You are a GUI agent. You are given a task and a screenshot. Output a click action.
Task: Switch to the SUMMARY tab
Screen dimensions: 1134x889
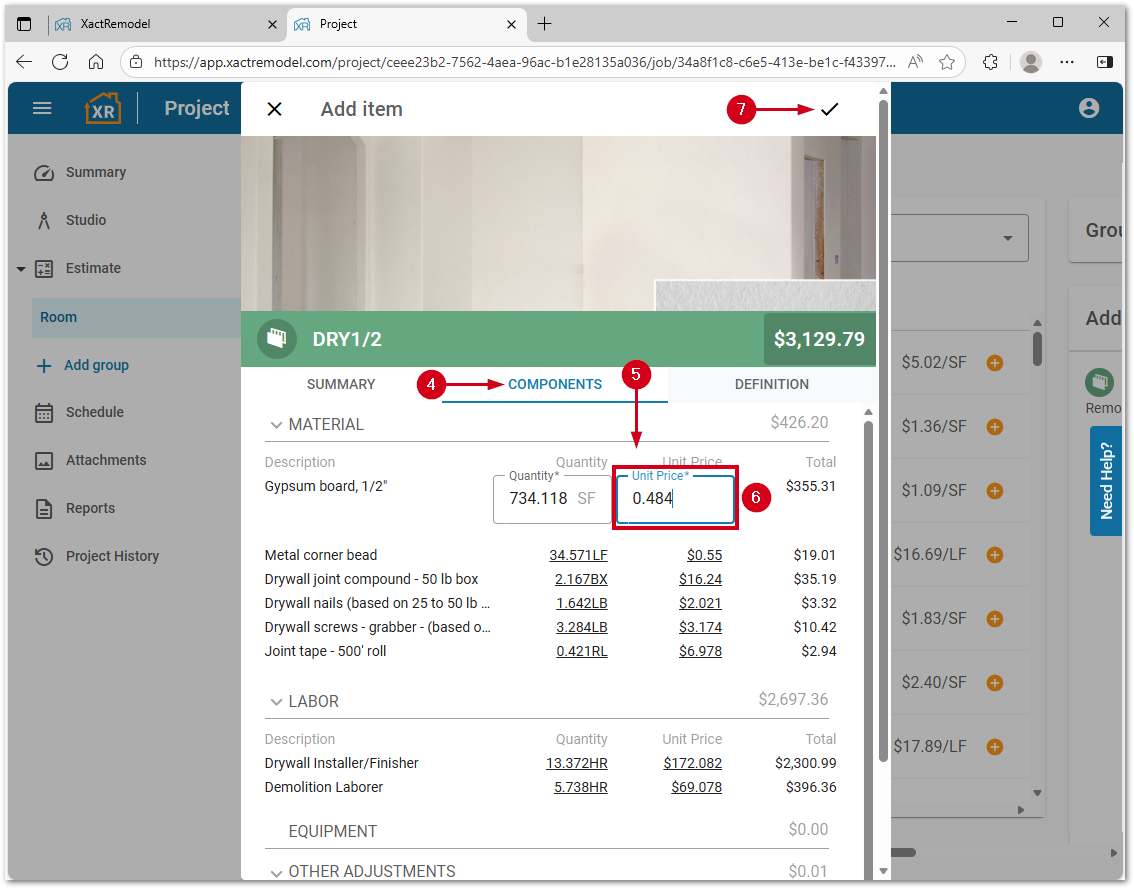(341, 384)
